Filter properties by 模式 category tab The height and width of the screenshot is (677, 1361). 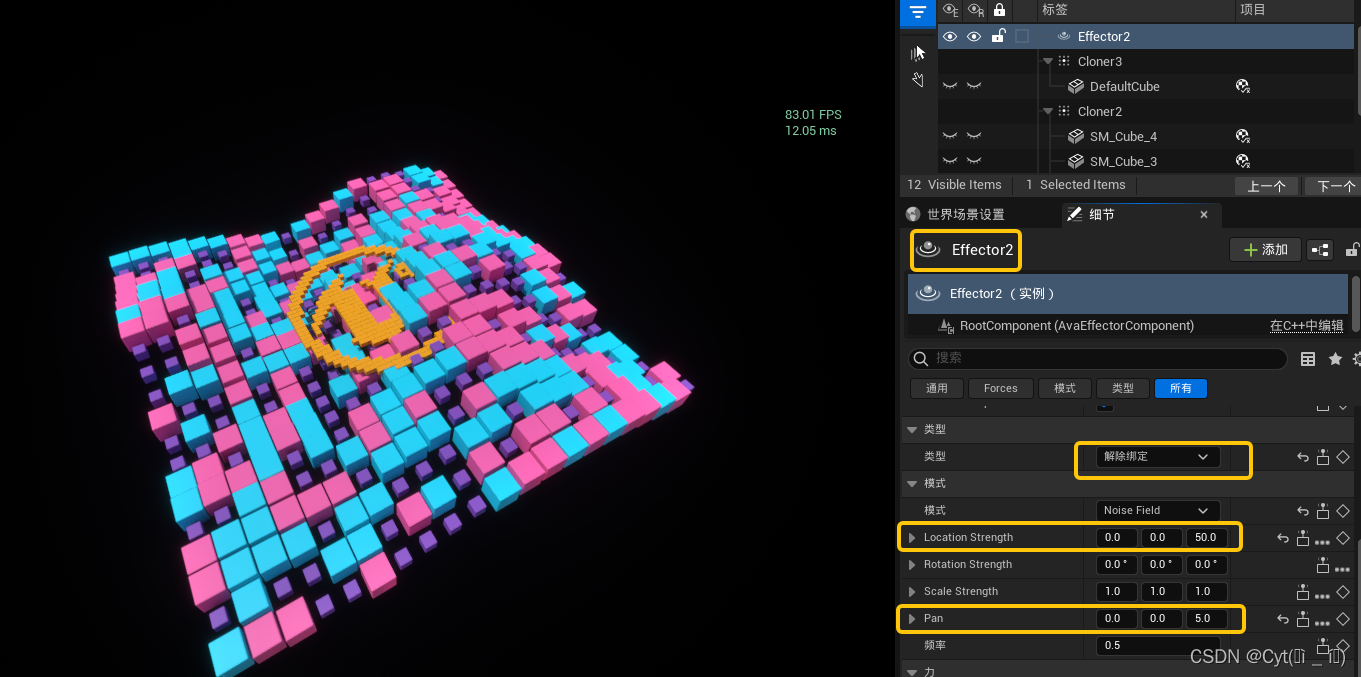1065,389
